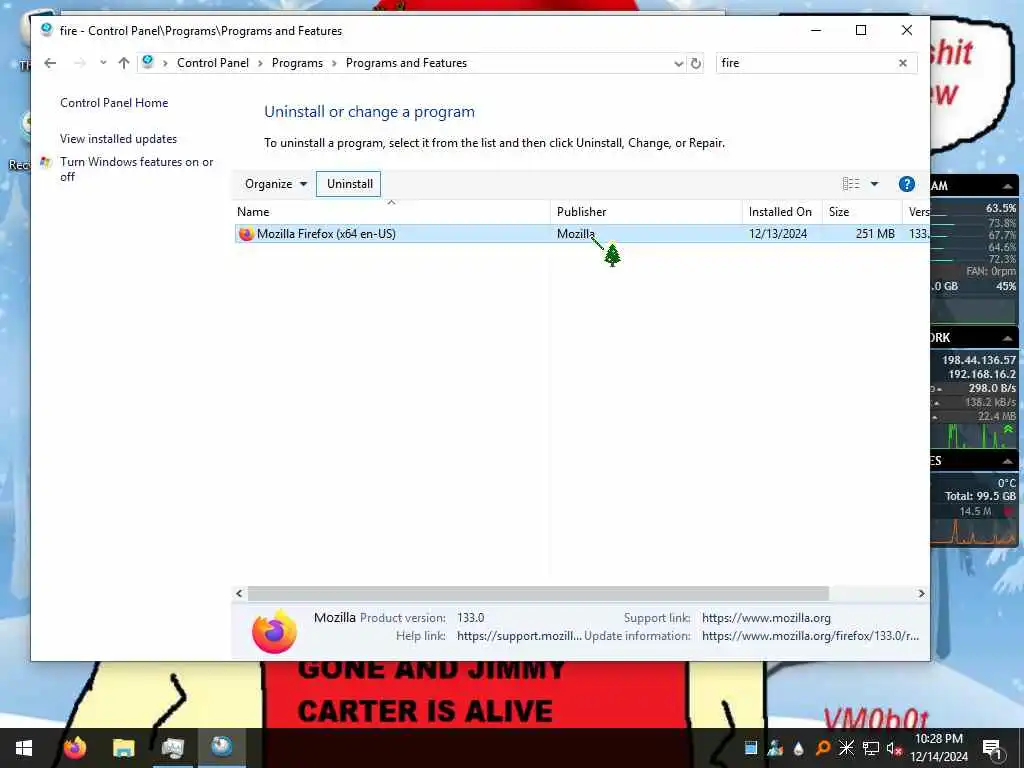Image resolution: width=1024 pixels, height=768 pixels.
Task: Click the horizontal scrollbar left arrow
Action: [x=240, y=594]
